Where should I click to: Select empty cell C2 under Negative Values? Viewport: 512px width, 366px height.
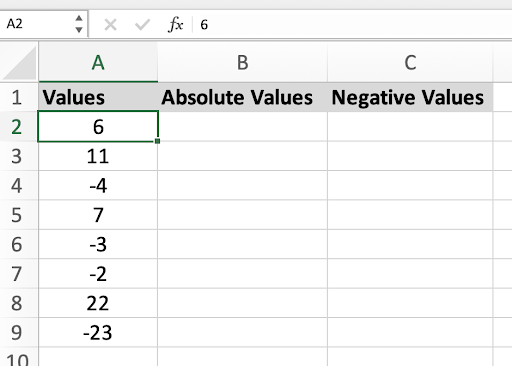point(410,127)
